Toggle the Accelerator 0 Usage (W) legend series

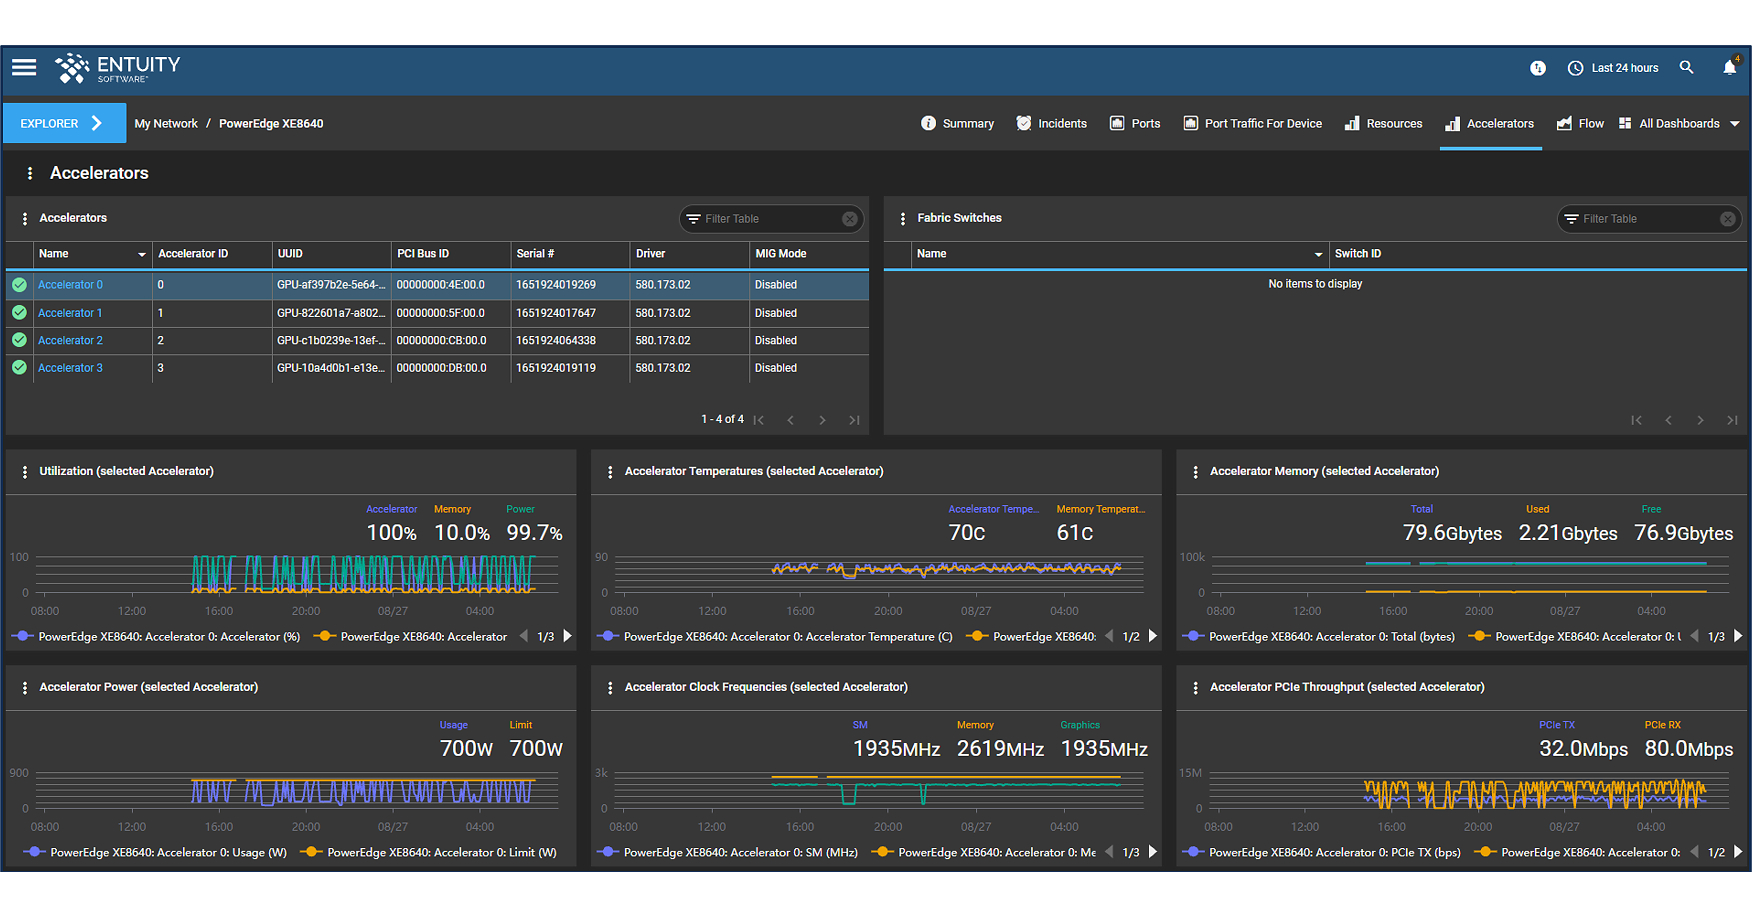tap(156, 852)
